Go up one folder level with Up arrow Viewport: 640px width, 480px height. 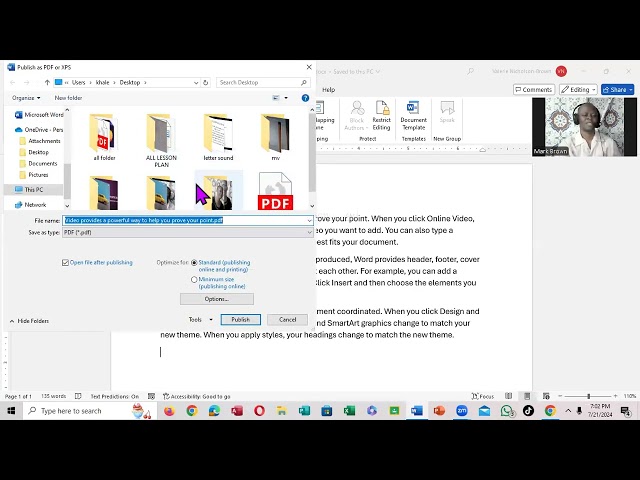point(47,82)
